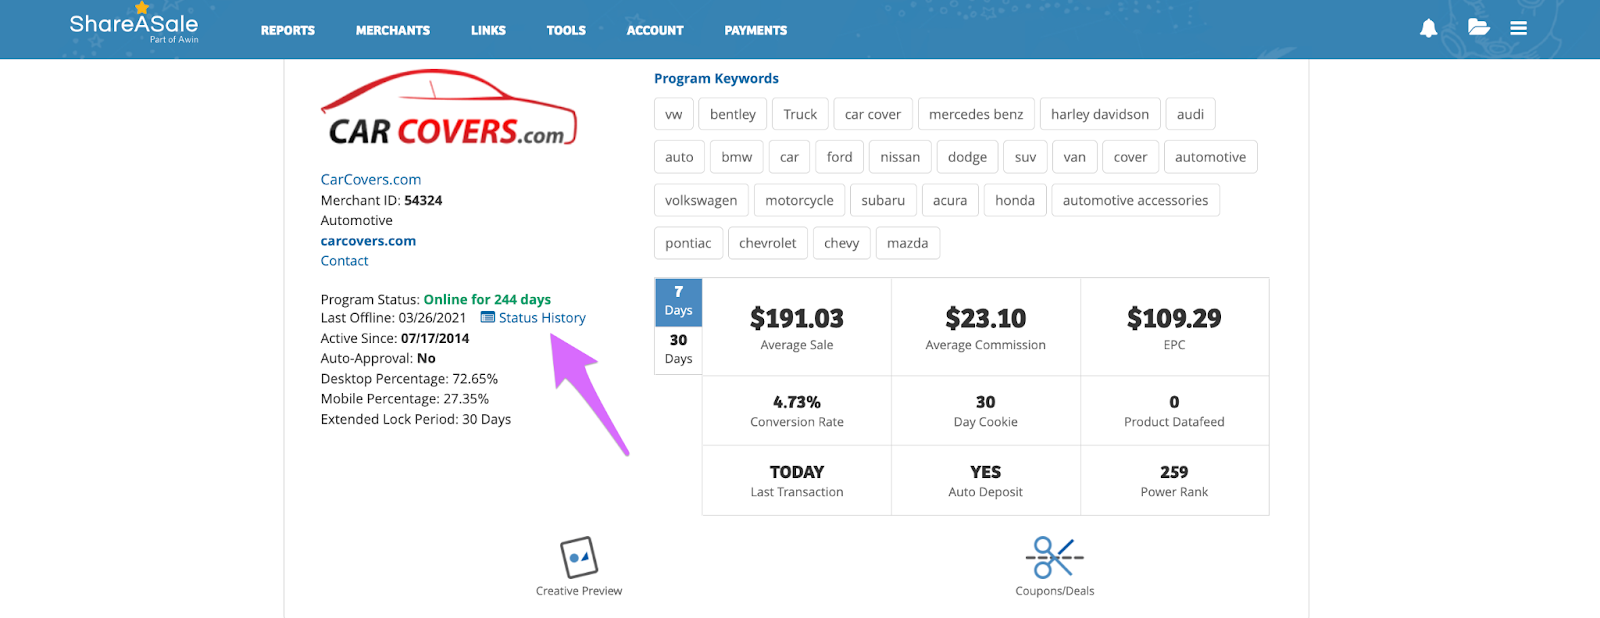Select the 'automotive accessories' keyword tag

1135,200
